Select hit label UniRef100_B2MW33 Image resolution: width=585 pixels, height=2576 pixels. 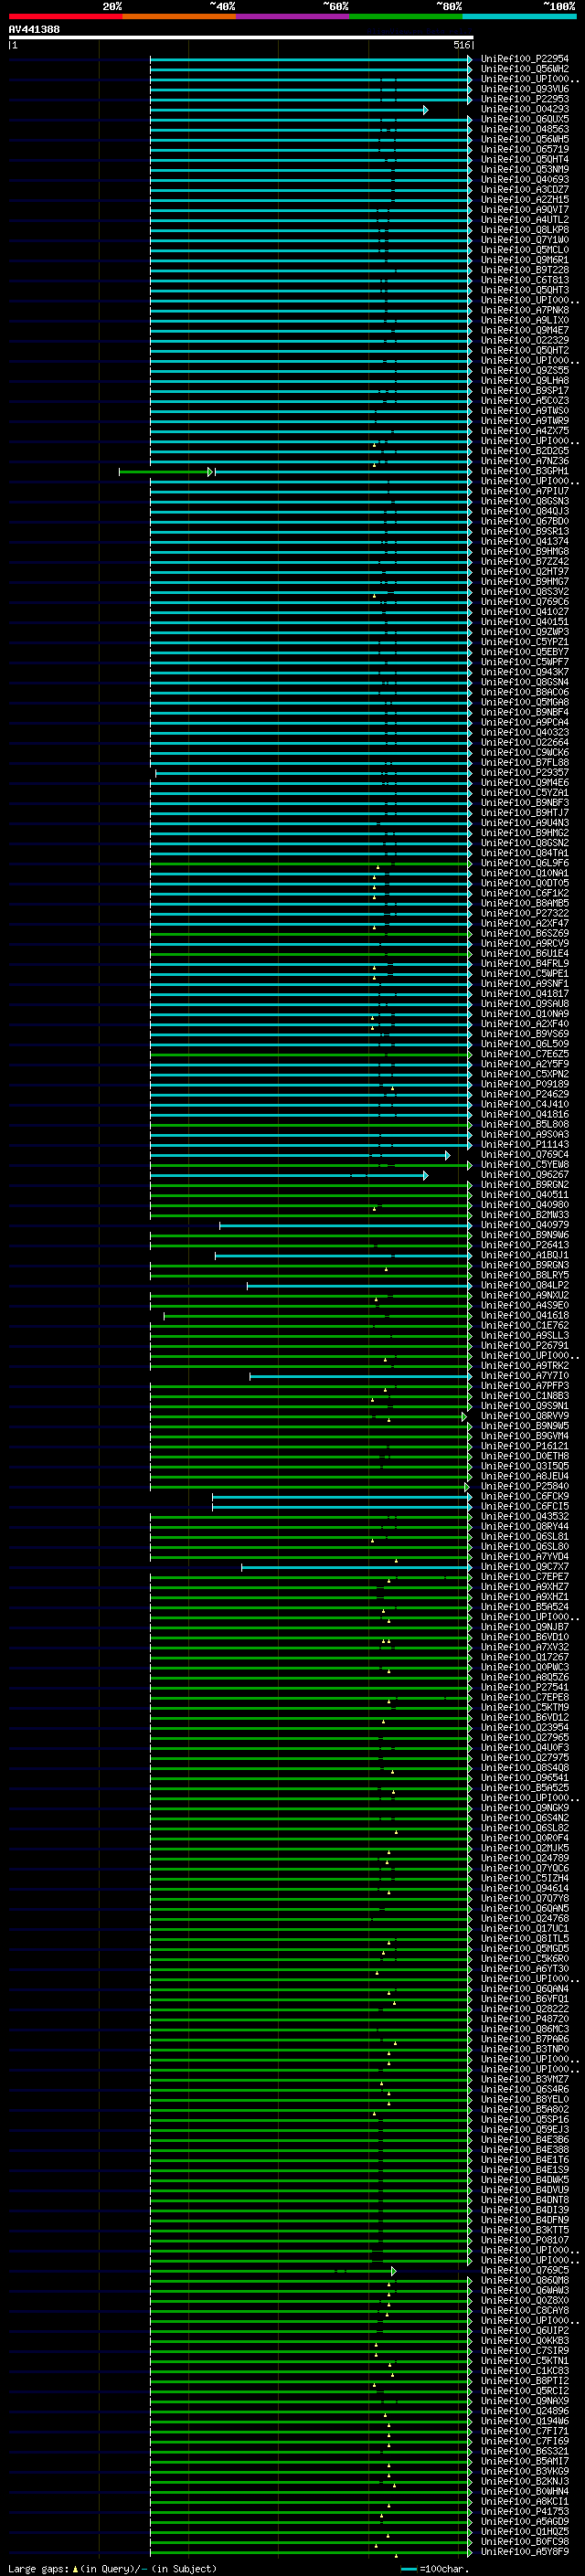pos(525,1214)
